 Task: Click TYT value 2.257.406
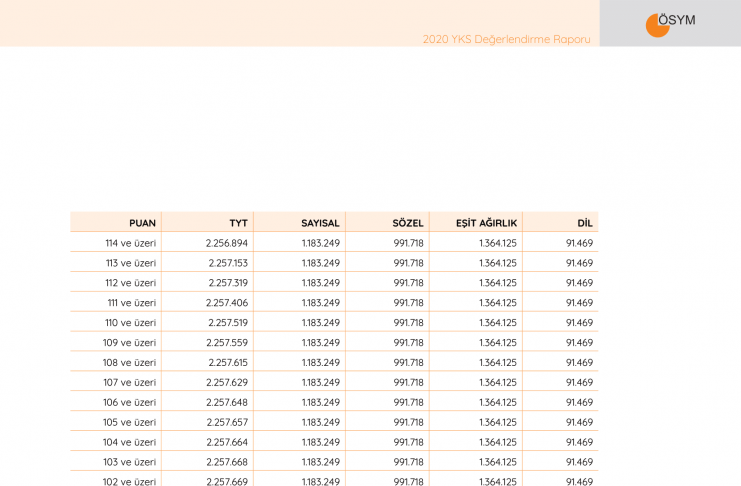pos(226,303)
